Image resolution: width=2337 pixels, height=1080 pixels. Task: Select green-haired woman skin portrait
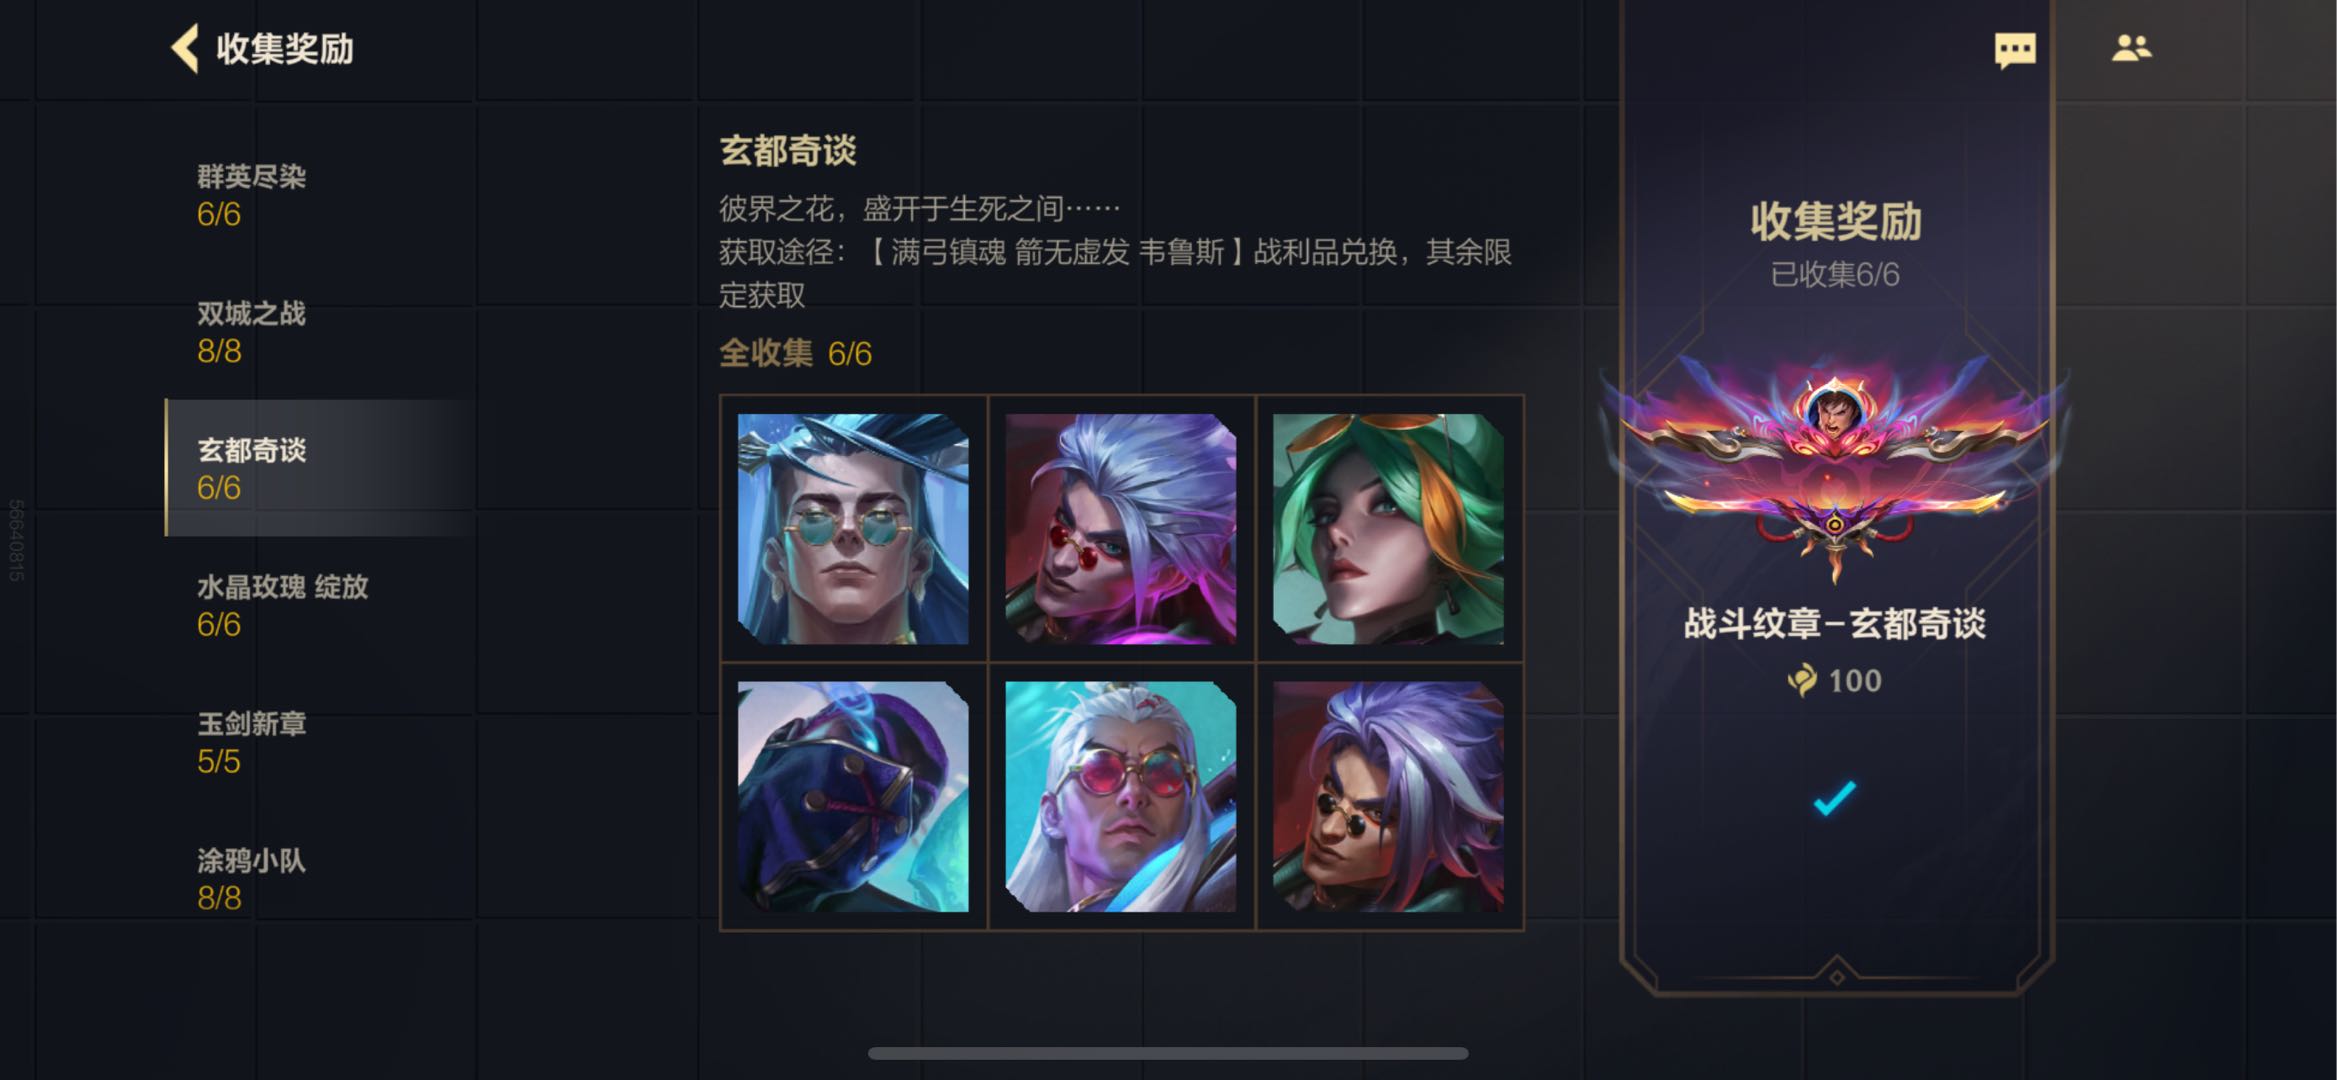1388,529
